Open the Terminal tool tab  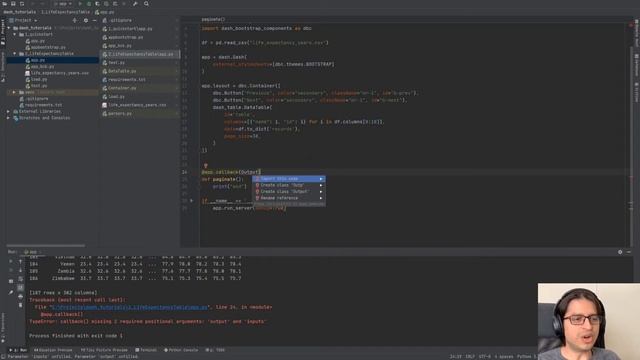tap(146, 350)
